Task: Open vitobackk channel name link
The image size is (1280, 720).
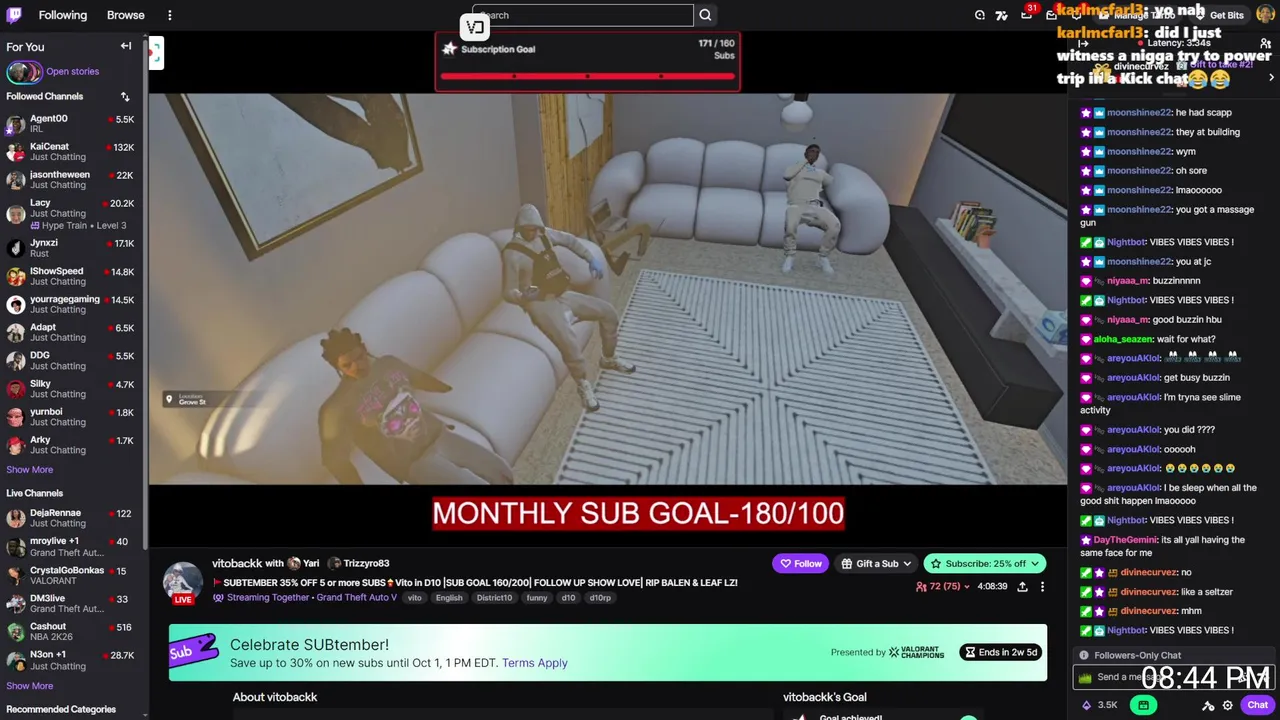Action: [236, 563]
